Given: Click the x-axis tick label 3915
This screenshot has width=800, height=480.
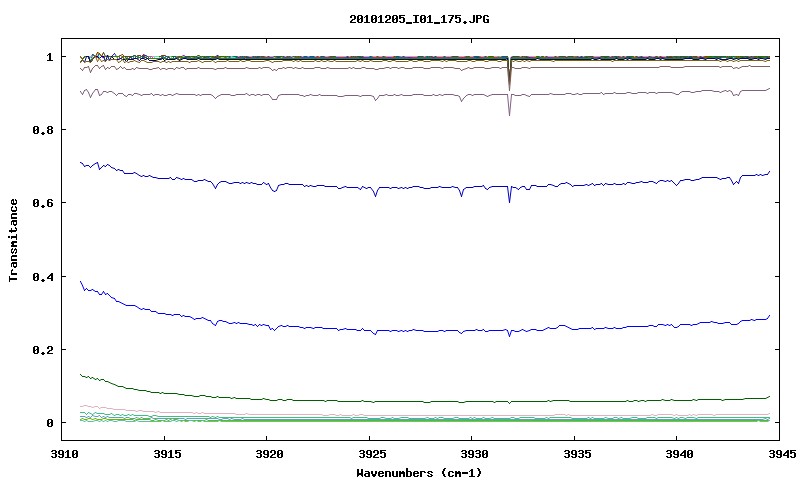Looking at the screenshot, I should click(167, 454).
